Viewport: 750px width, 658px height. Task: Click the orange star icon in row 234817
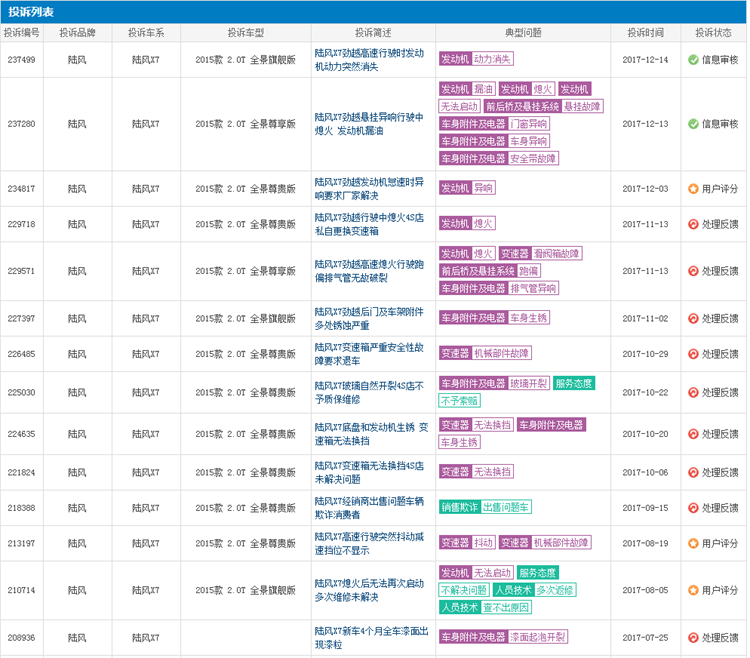click(x=693, y=189)
